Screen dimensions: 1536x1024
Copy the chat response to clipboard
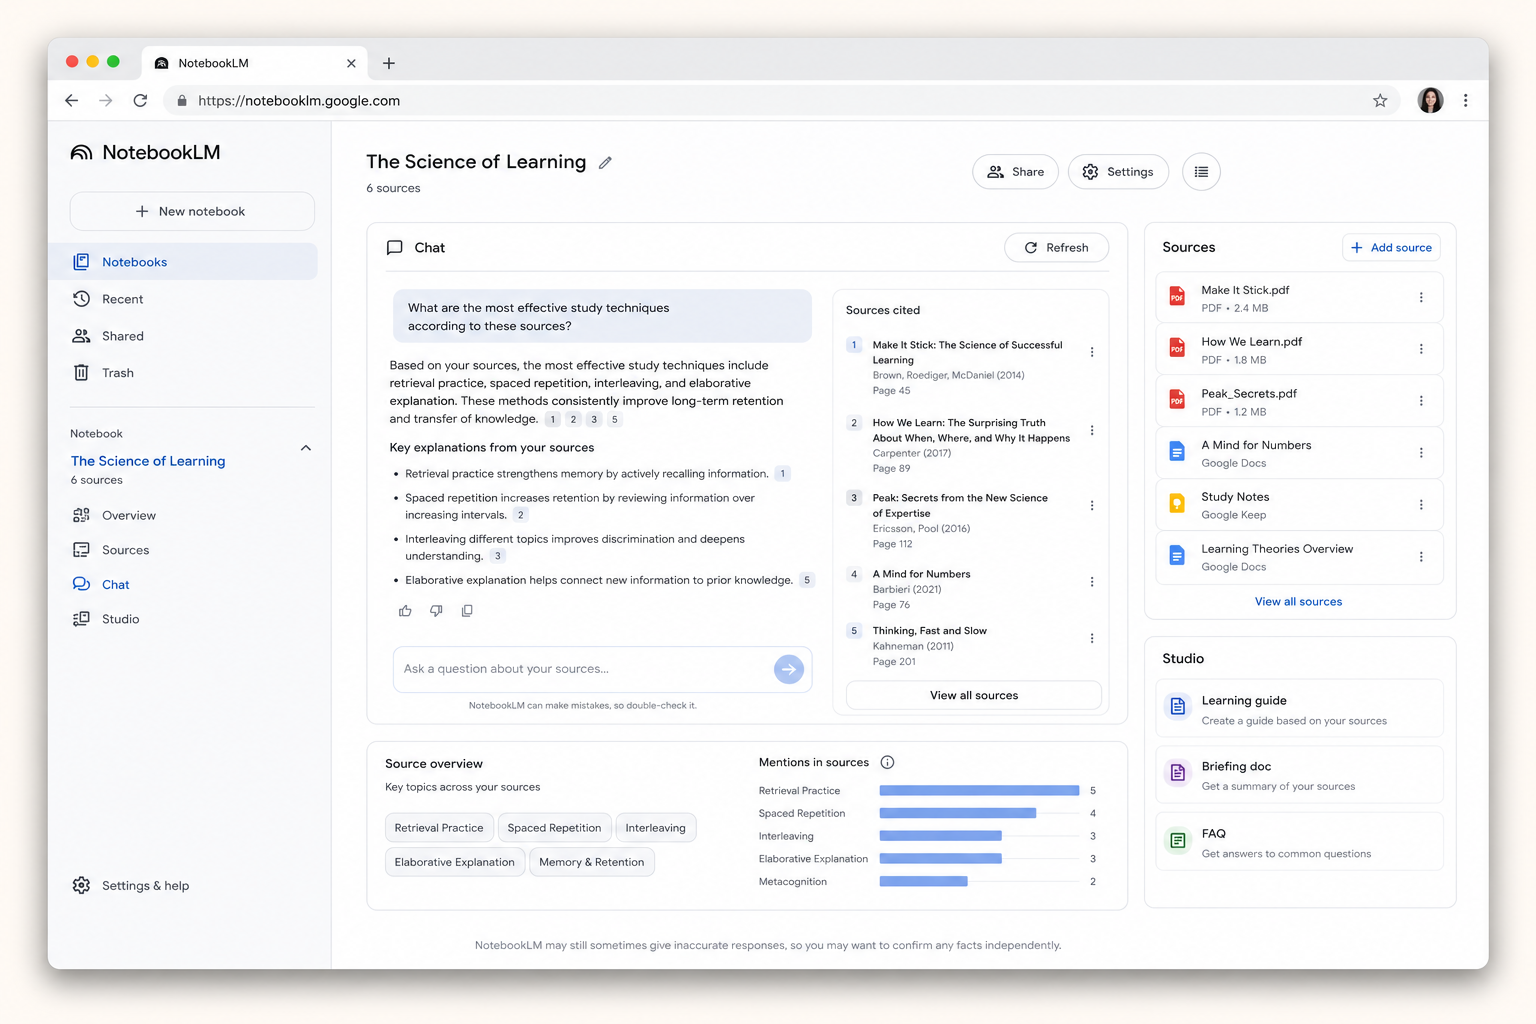pyautogui.click(x=467, y=611)
